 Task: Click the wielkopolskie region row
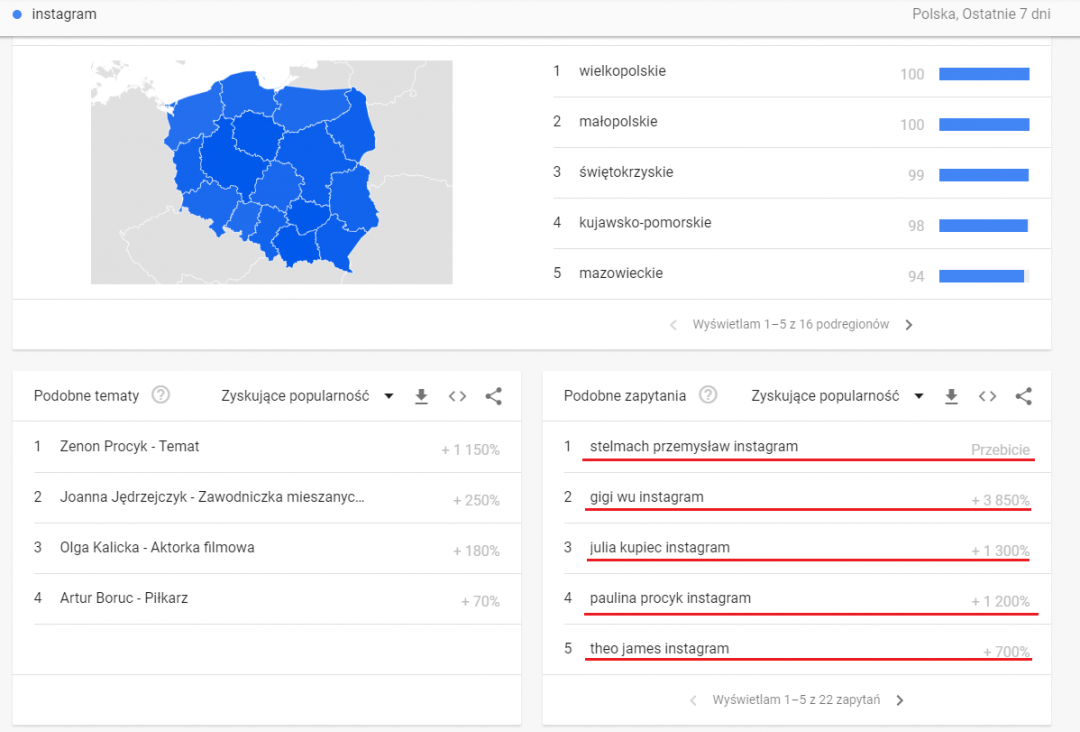click(622, 71)
